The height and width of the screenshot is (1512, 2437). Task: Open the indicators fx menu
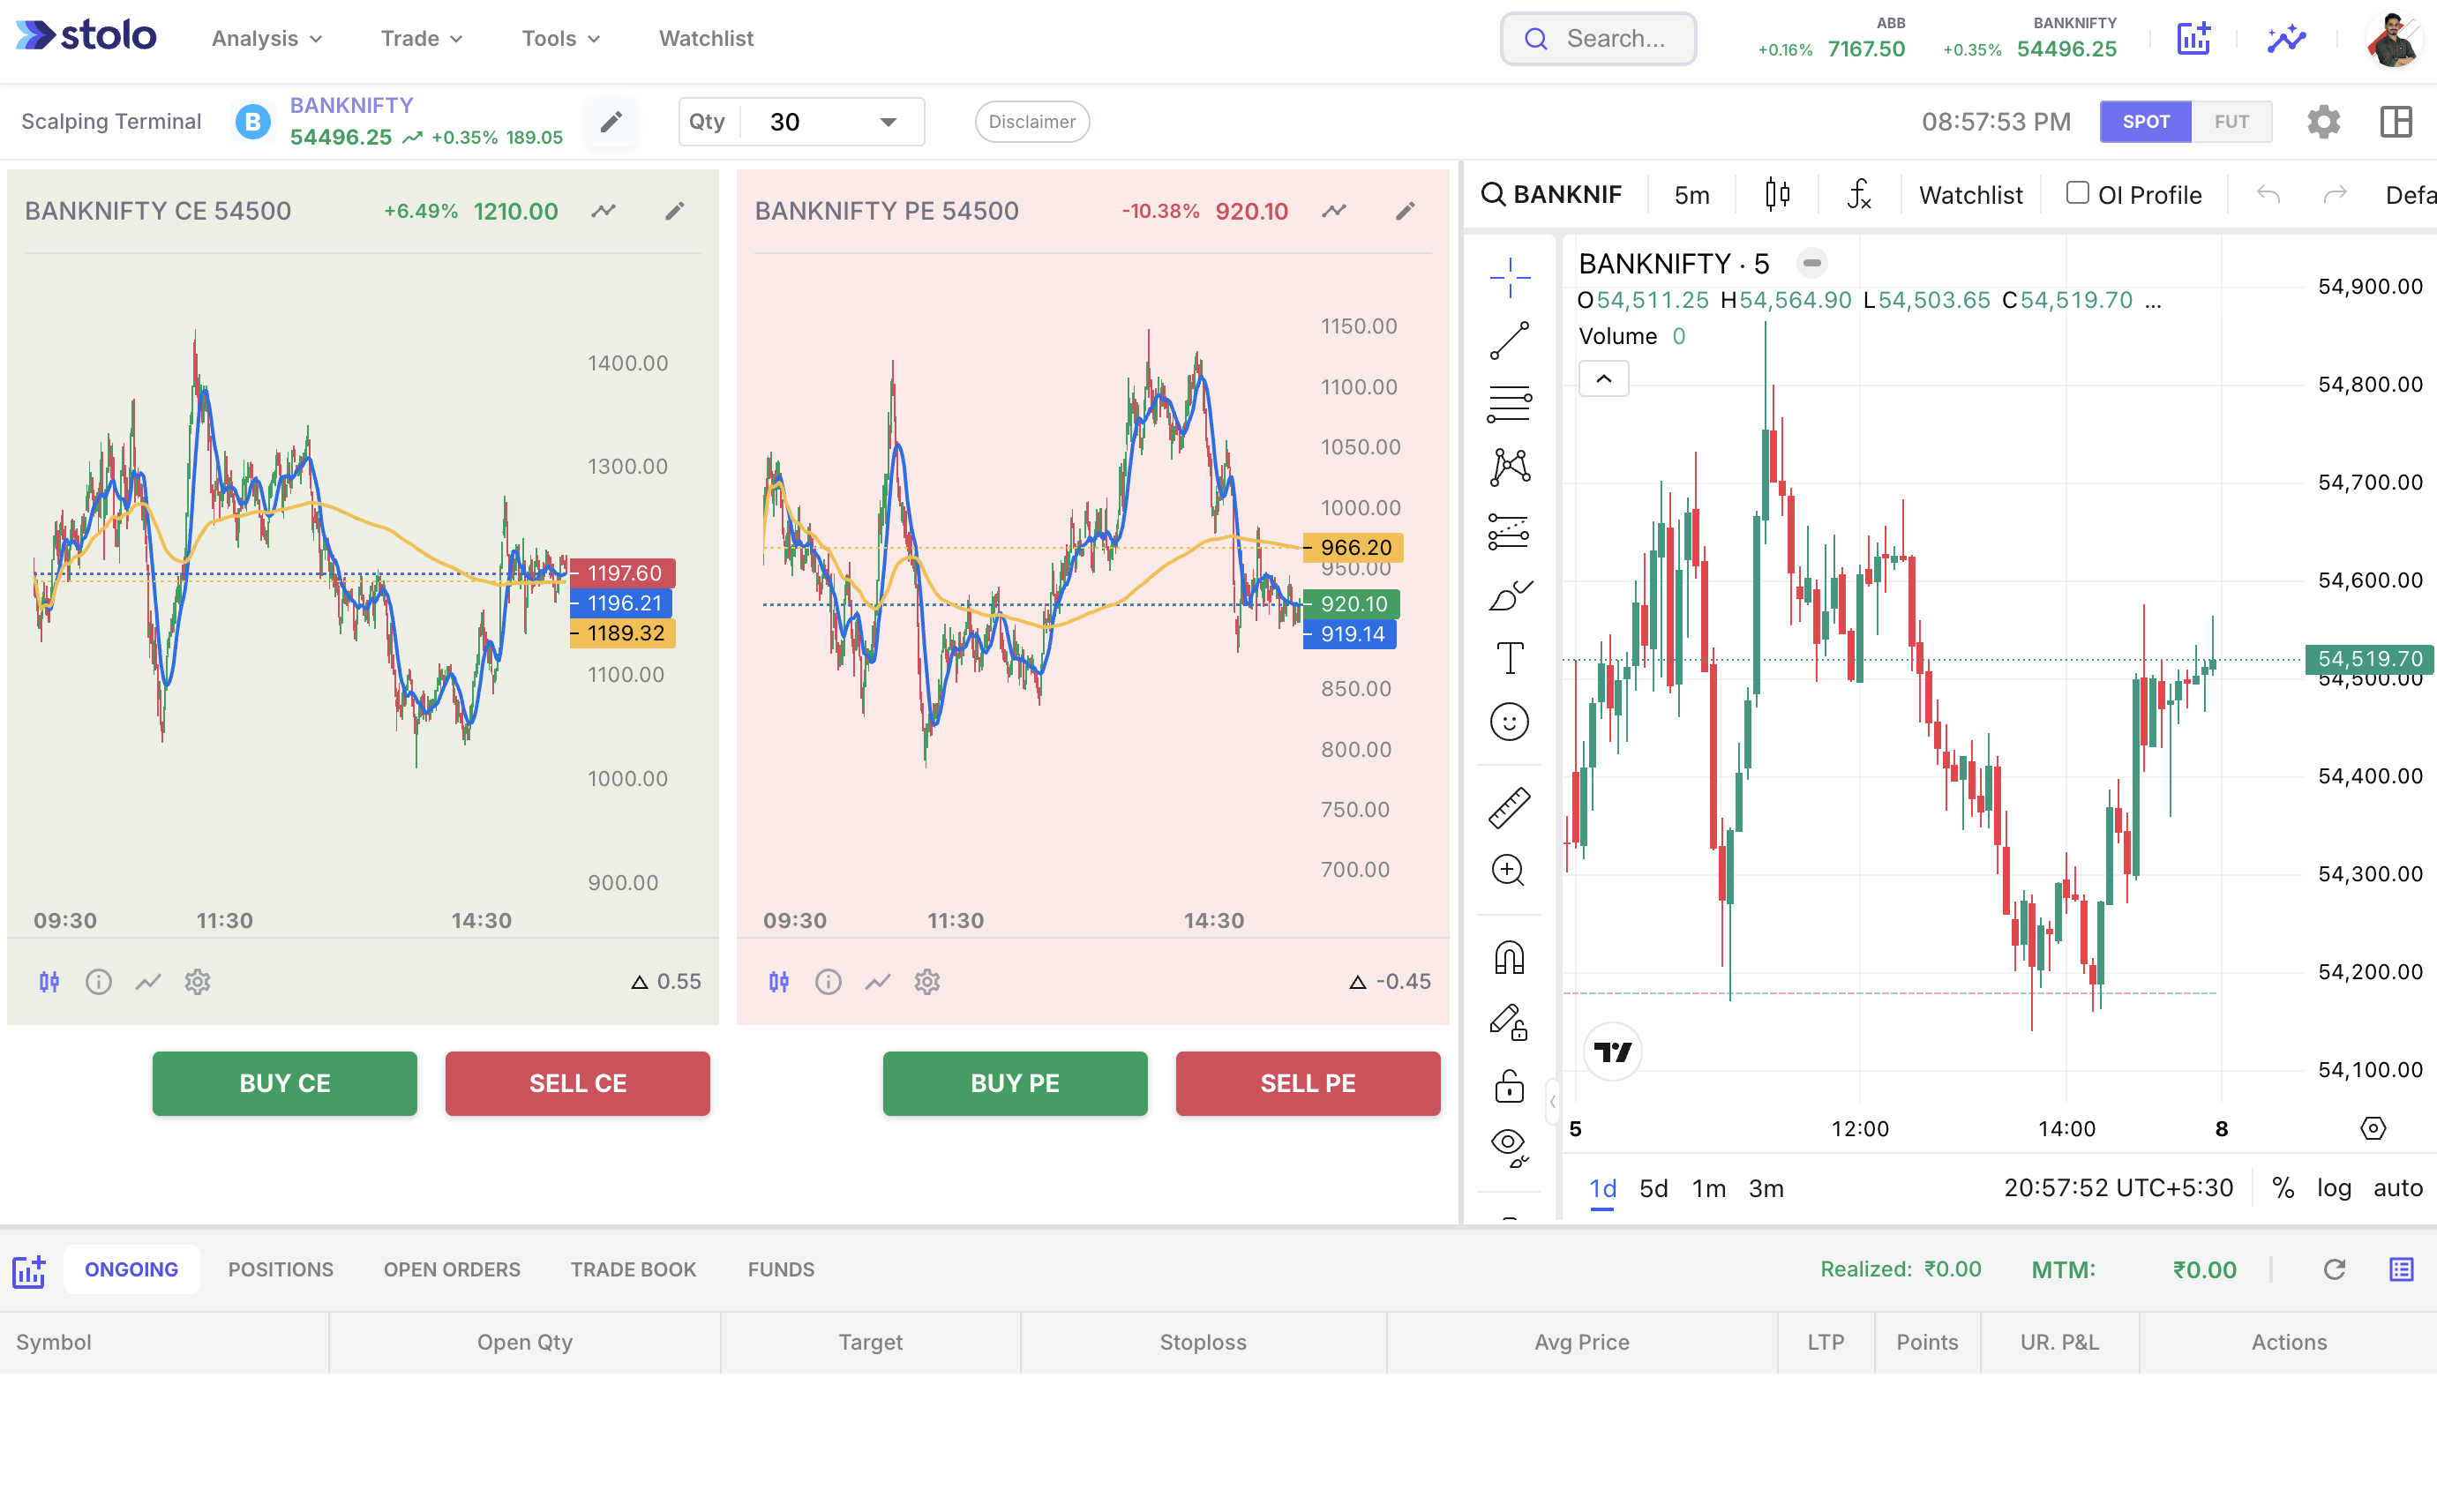click(1858, 194)
